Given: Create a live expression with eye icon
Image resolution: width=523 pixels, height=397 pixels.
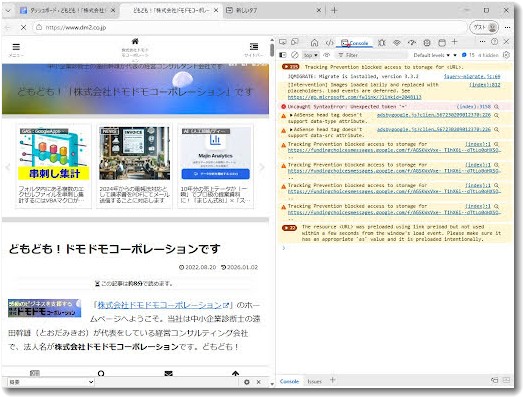Looking at the screenshot, I should pyautogui.click(x=327, y=55).
